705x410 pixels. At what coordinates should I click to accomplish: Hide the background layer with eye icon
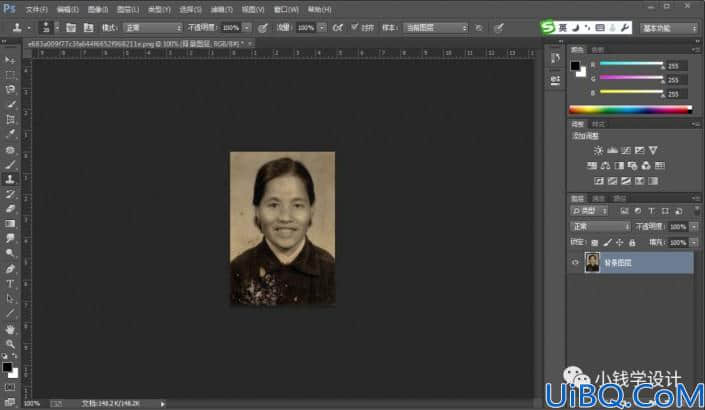pos(575,263)
